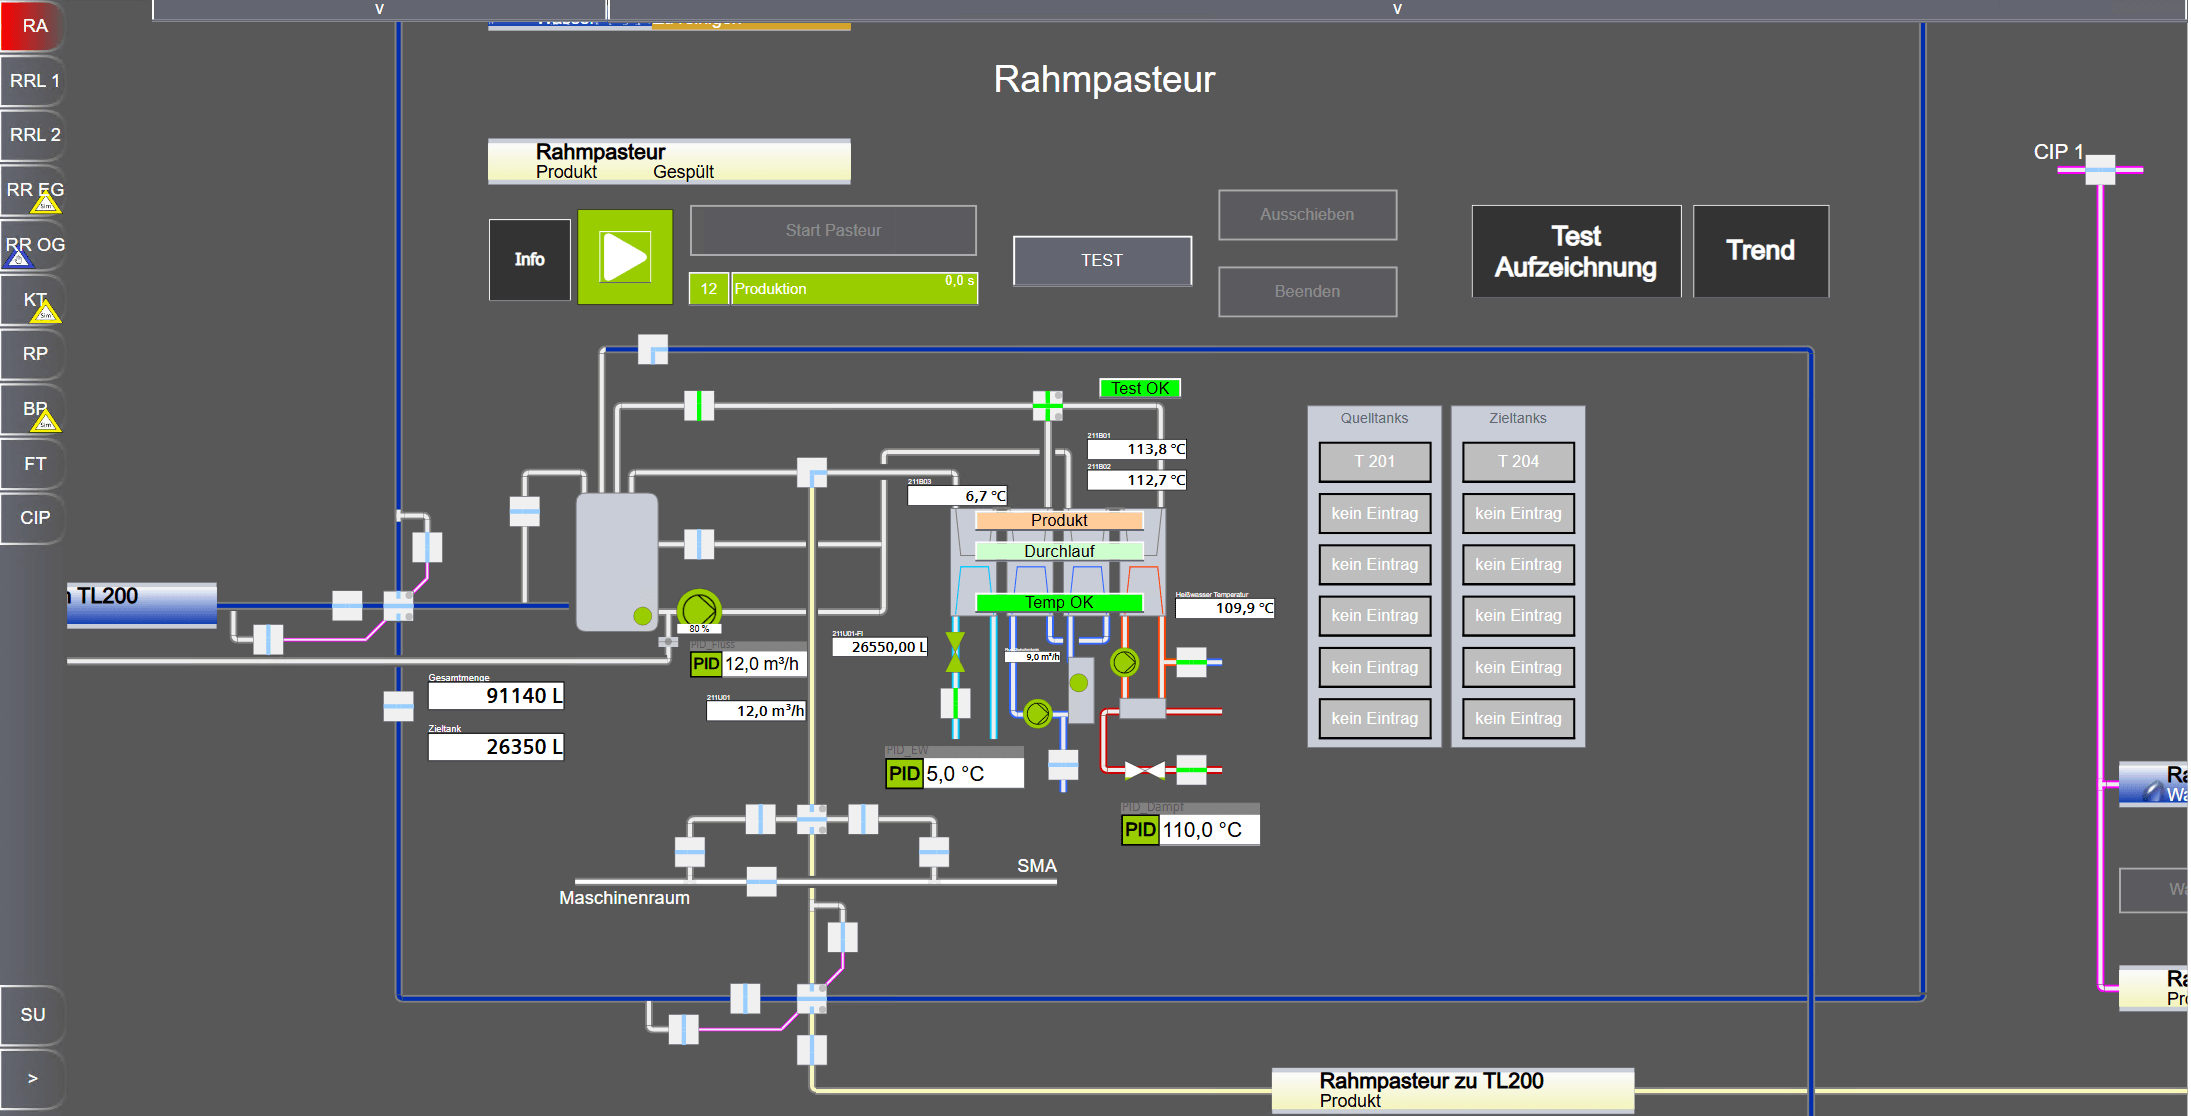Click the Beenden button

click(1307, 291)
